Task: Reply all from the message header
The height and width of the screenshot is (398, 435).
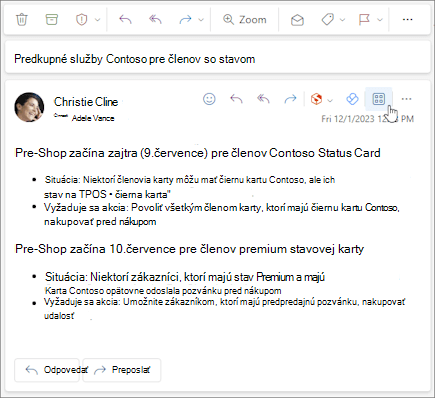Action: point(263,99)
